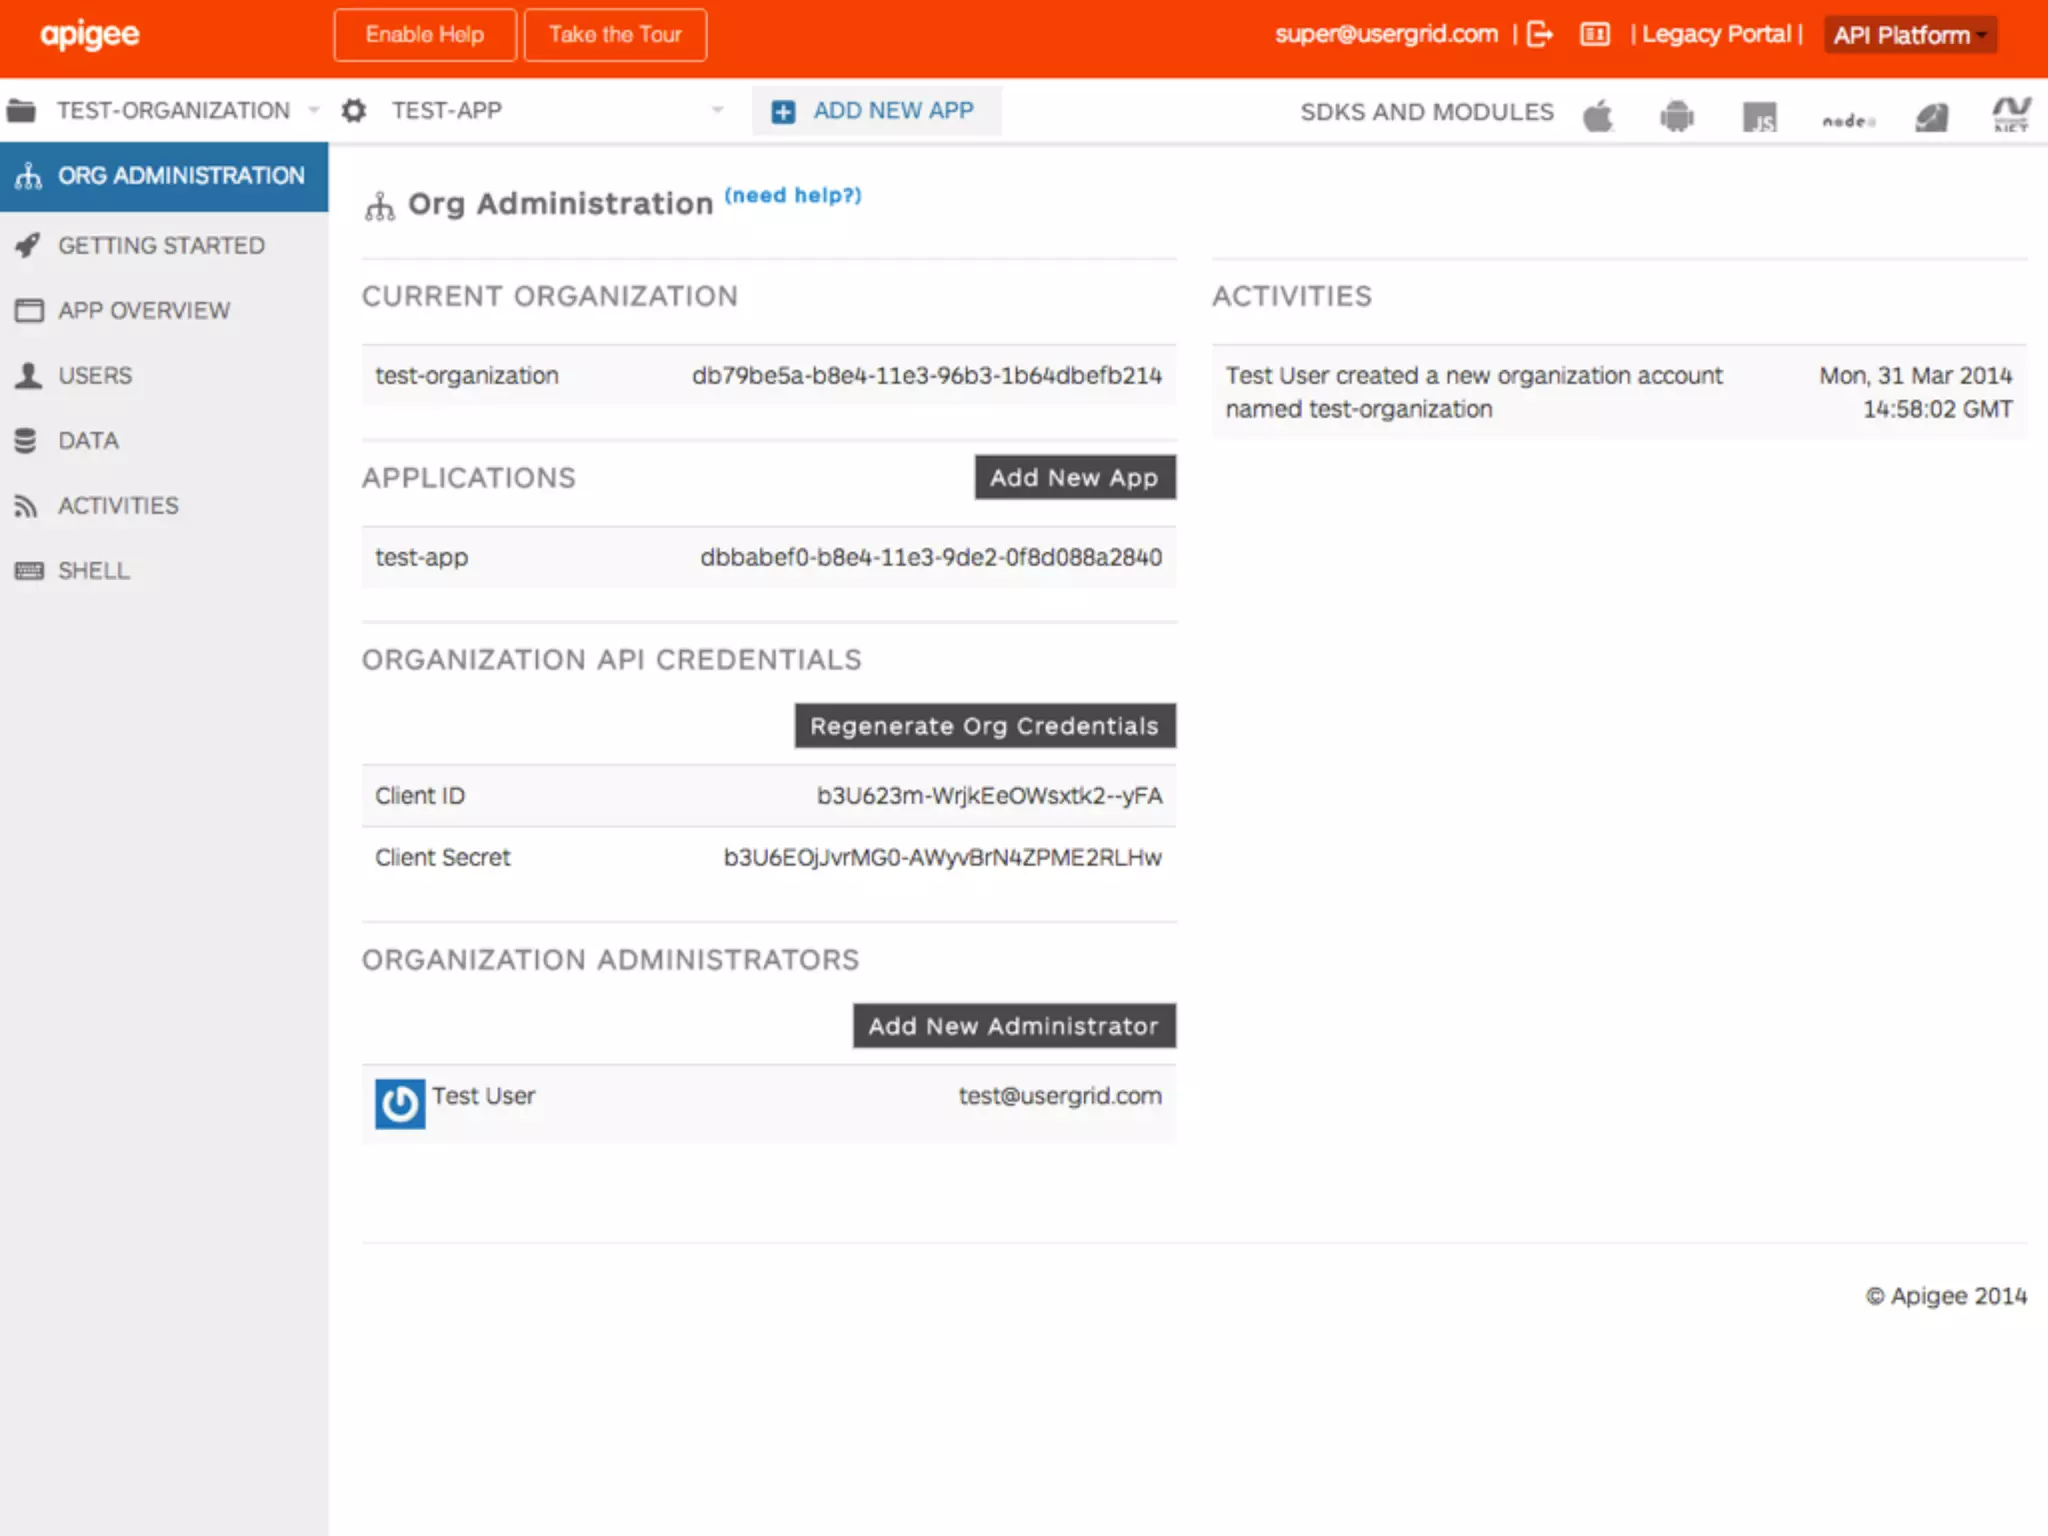Image resolution: width=2048 pixels, height=1536 pixels.
Task: Open the Data section in sidebar
Action: click(x=88, y=440)
